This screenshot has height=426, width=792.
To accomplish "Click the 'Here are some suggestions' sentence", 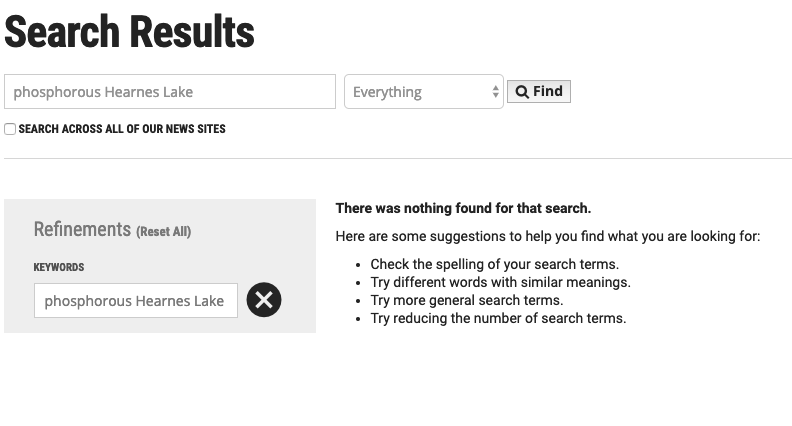I will 547,237.
